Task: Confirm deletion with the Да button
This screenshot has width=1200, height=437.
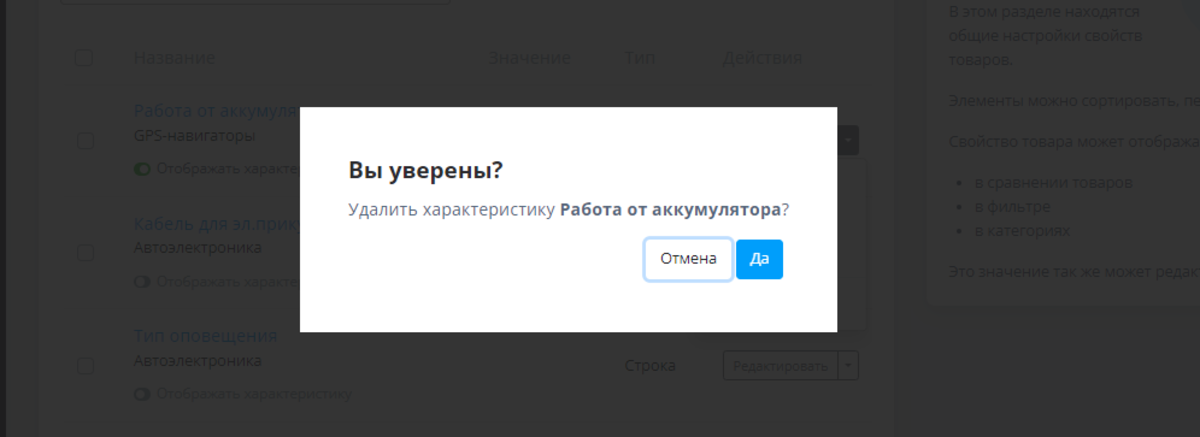Action: click(759, 259)
